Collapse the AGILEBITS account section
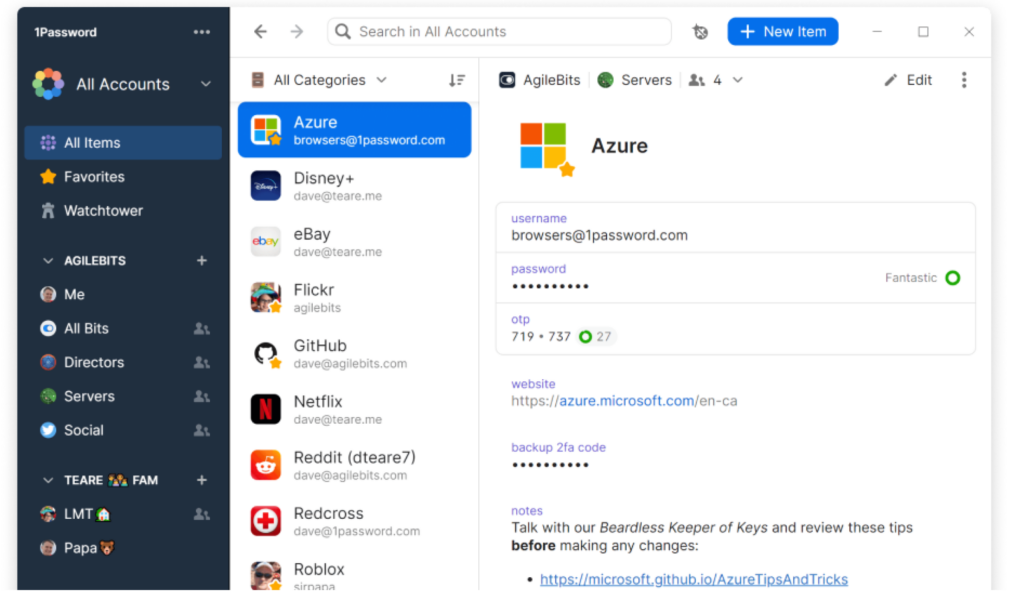 [x=48, y=260]
